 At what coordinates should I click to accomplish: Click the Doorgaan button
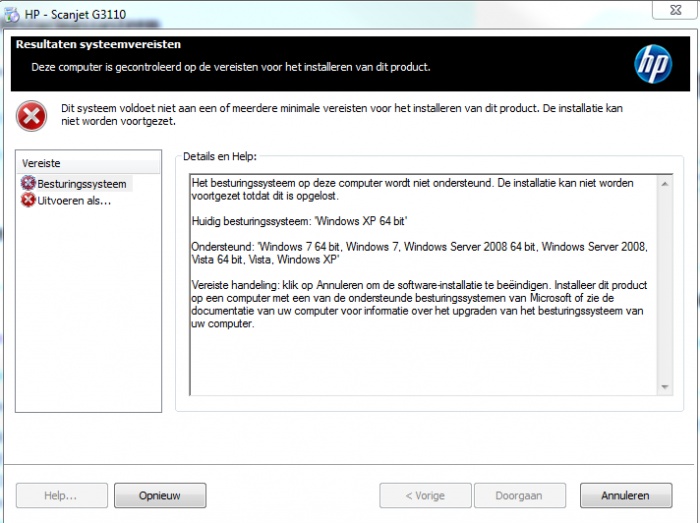[x=520, y=495]
